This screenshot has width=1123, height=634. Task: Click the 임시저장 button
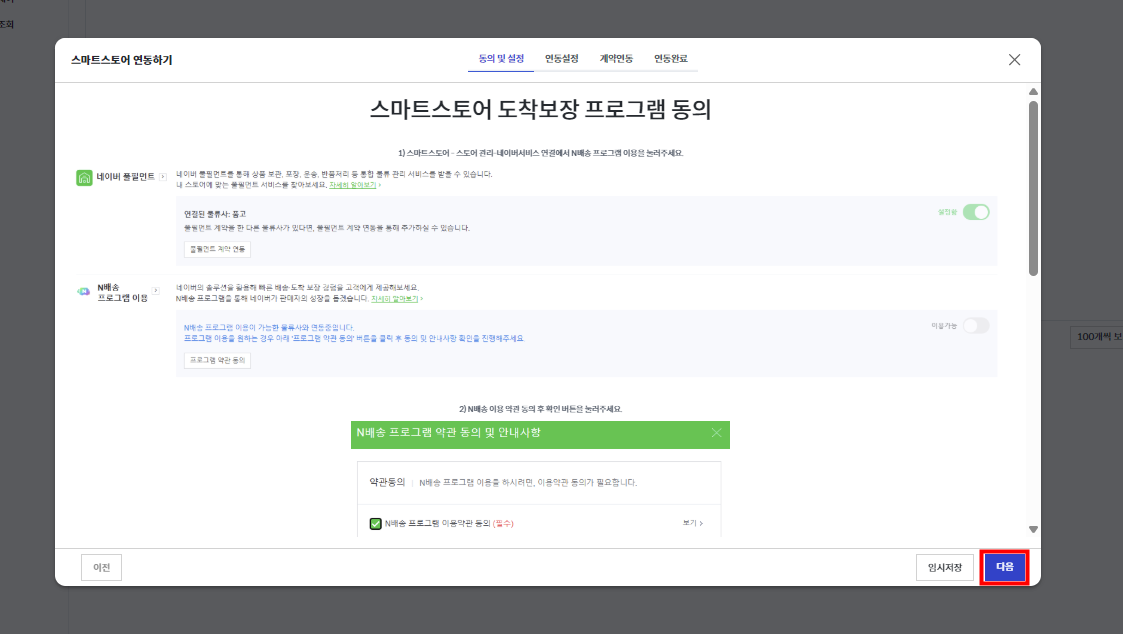pyautogui.click(x=945, y=567)
